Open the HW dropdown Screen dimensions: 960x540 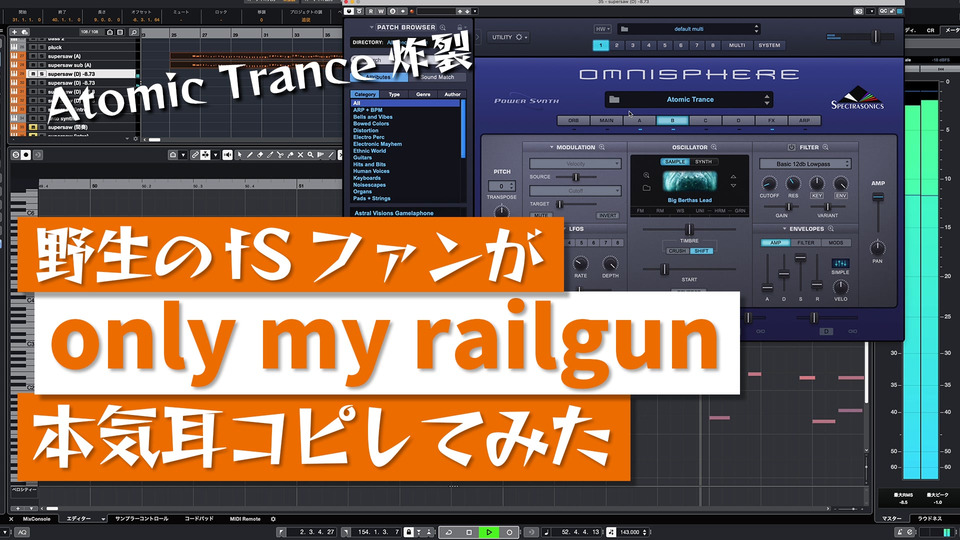(x=602, y=29)
